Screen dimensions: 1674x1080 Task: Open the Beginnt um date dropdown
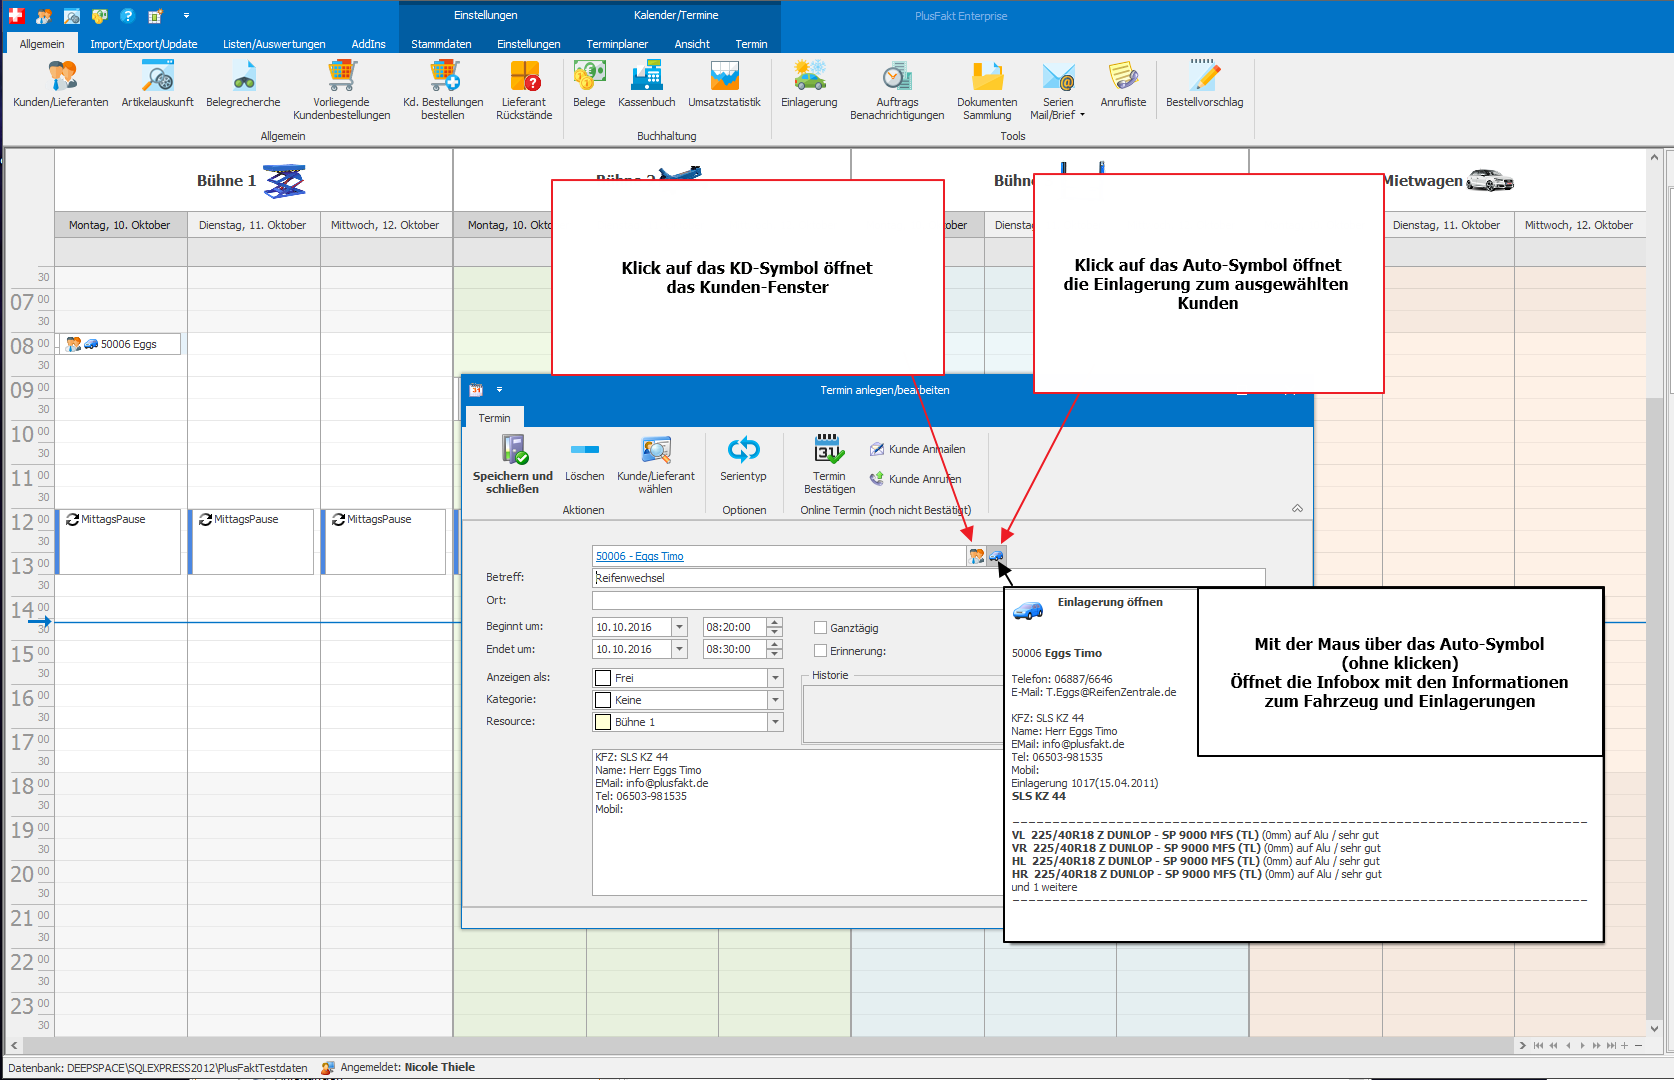click(x=679, y=627)
